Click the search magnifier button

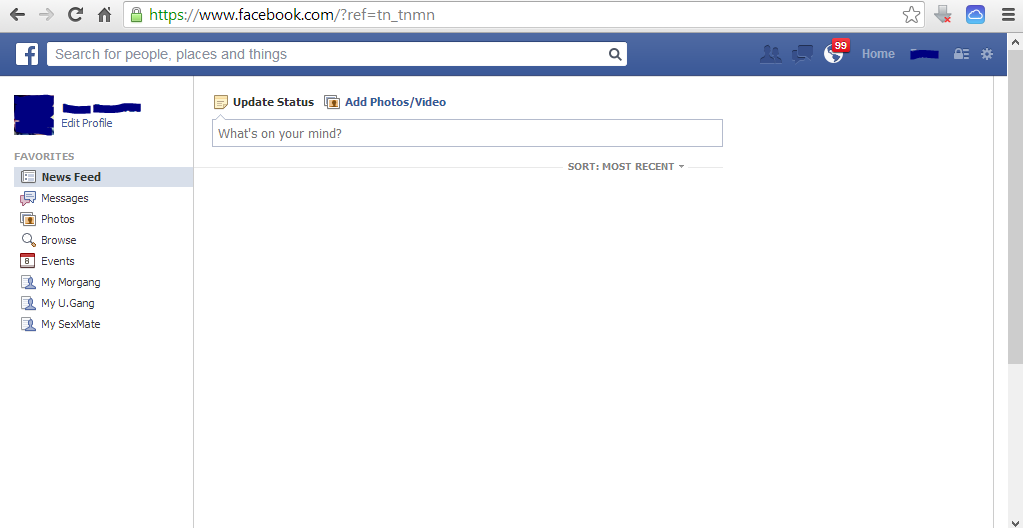click(615, 54)
